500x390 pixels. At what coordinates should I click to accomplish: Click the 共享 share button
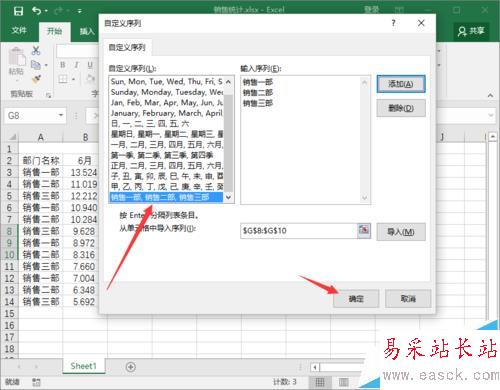(x=471, y=31)
